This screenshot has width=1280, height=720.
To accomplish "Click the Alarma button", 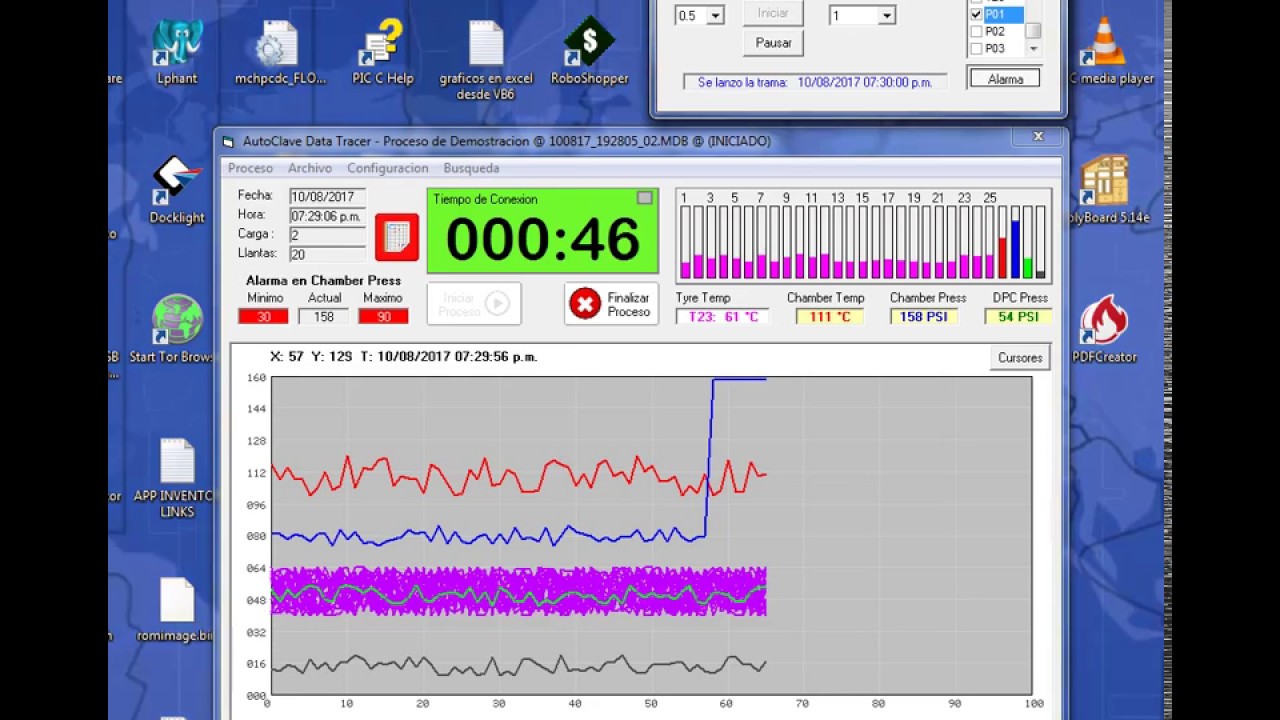I will click(x=1005, y=79).
